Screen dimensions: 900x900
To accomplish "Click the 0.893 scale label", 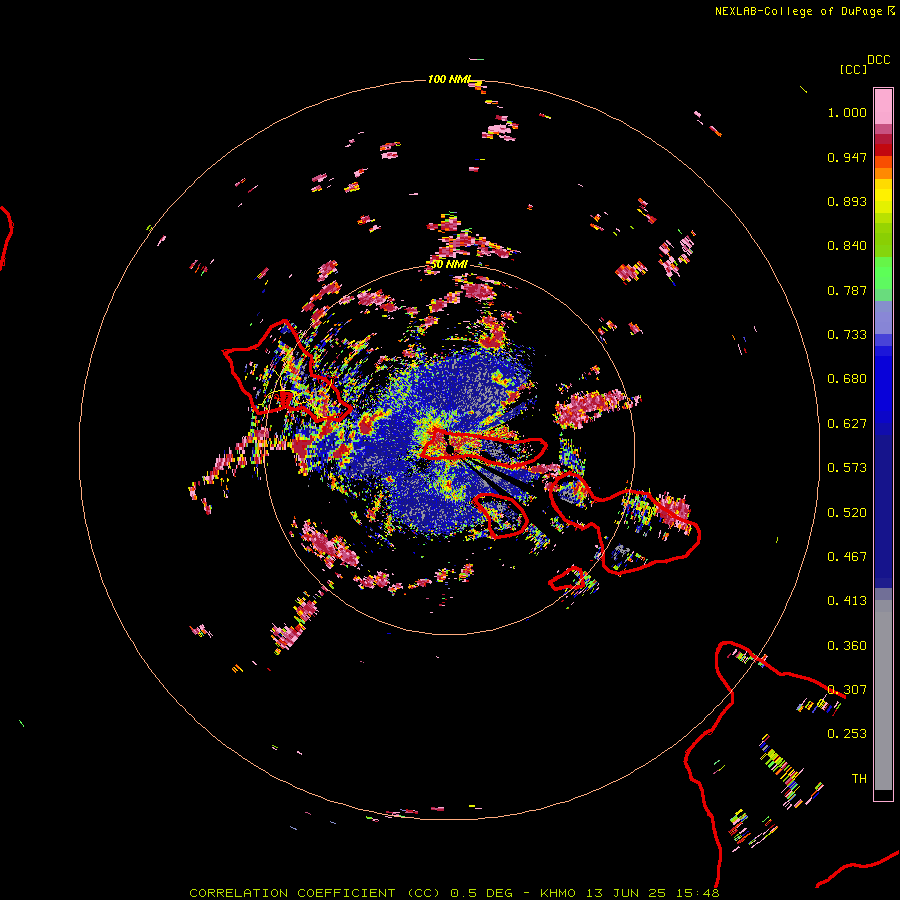I will point(847,201).
